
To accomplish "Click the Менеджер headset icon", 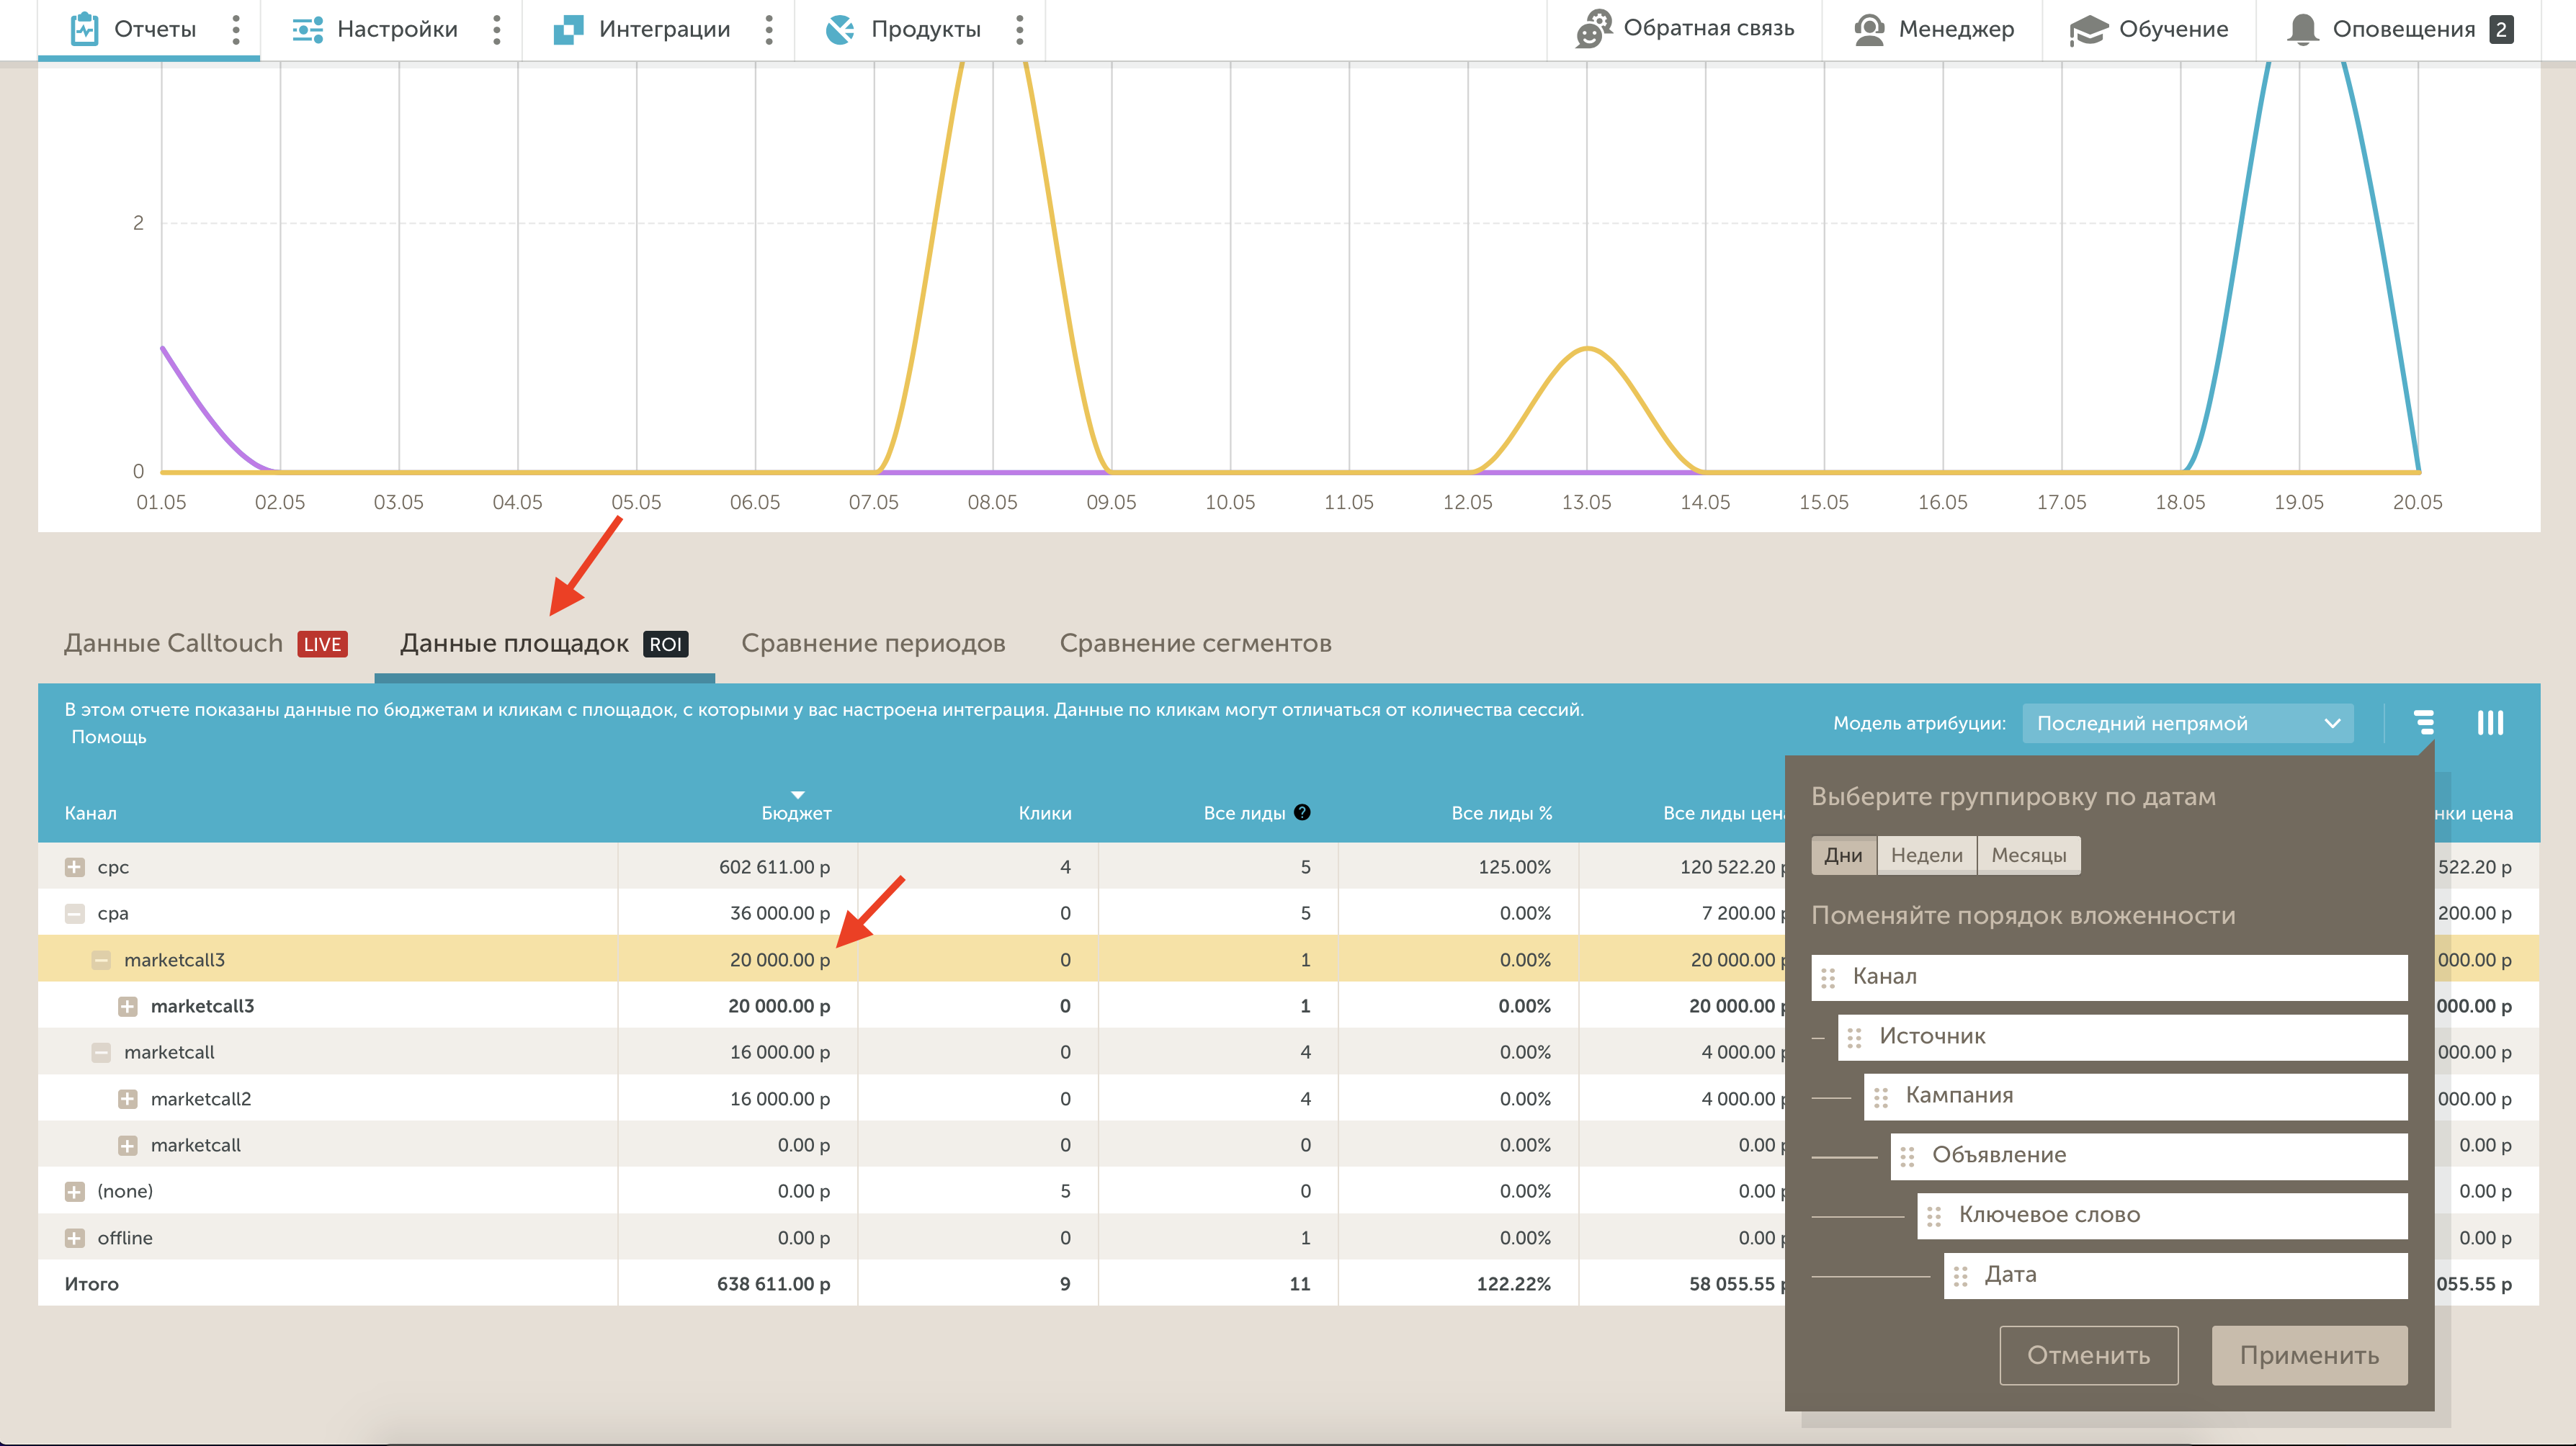I will [x=1869, y=29].
